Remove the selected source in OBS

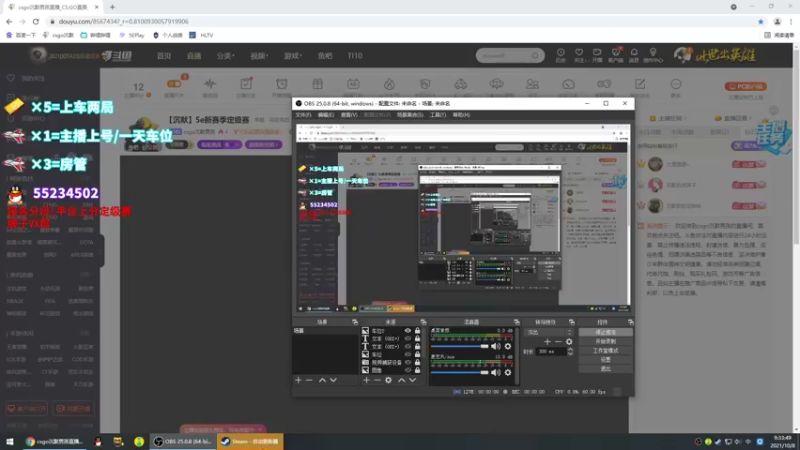377,380
